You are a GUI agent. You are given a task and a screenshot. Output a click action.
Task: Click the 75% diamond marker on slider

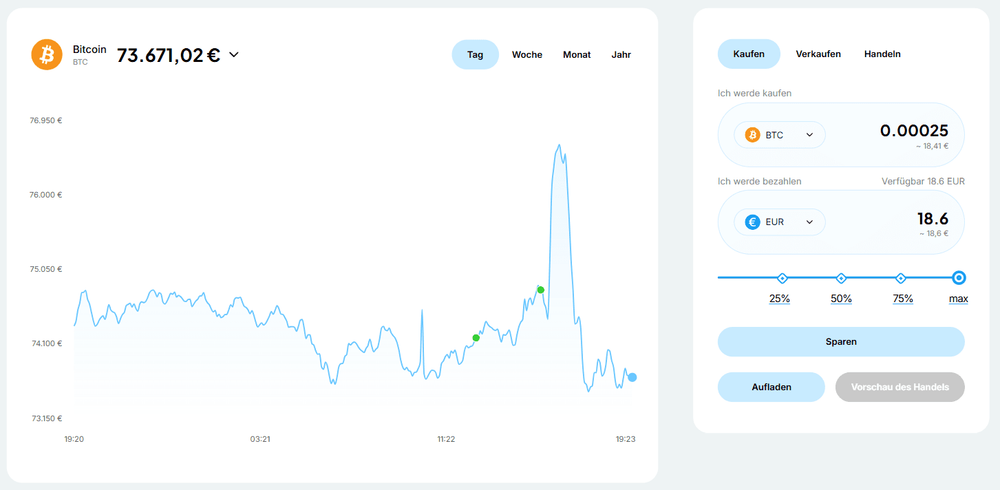(x=901, y=278)
